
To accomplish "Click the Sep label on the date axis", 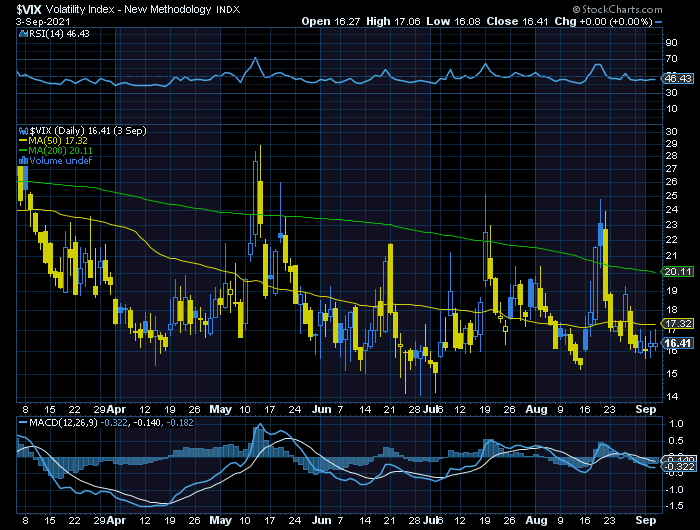I will point(645,410).
